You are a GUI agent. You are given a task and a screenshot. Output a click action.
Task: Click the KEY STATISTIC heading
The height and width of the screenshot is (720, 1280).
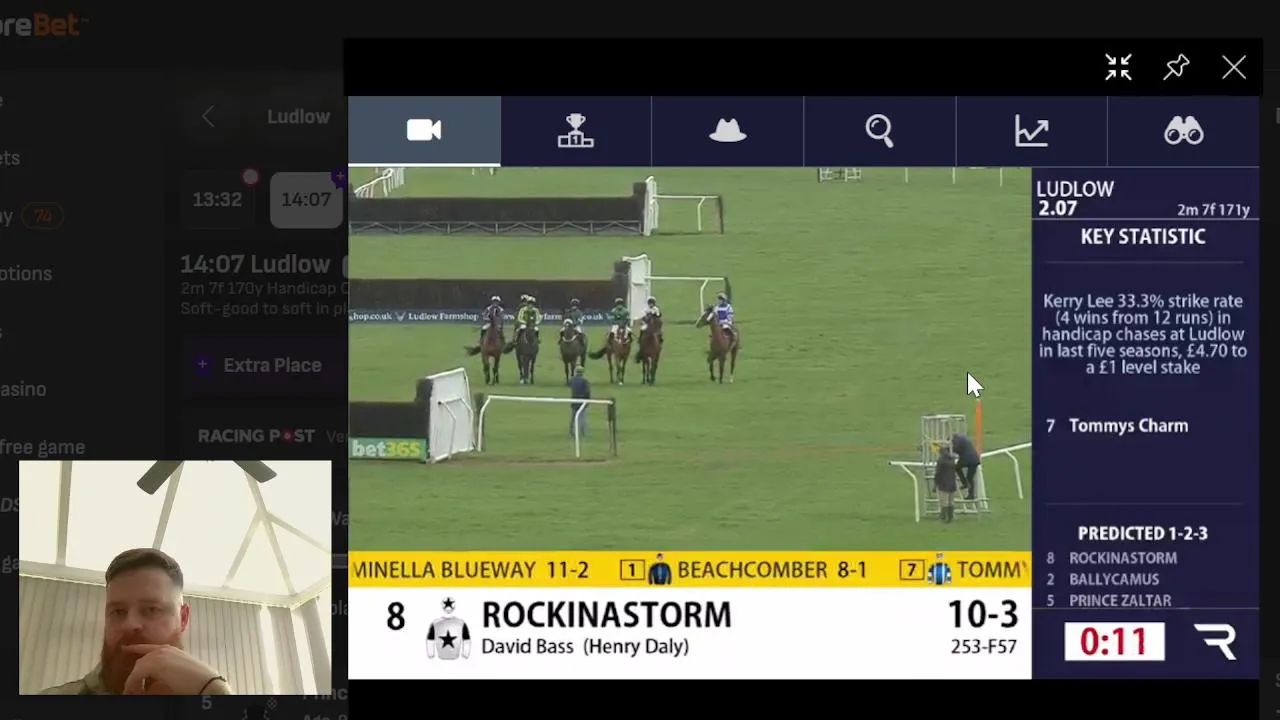1143,237
